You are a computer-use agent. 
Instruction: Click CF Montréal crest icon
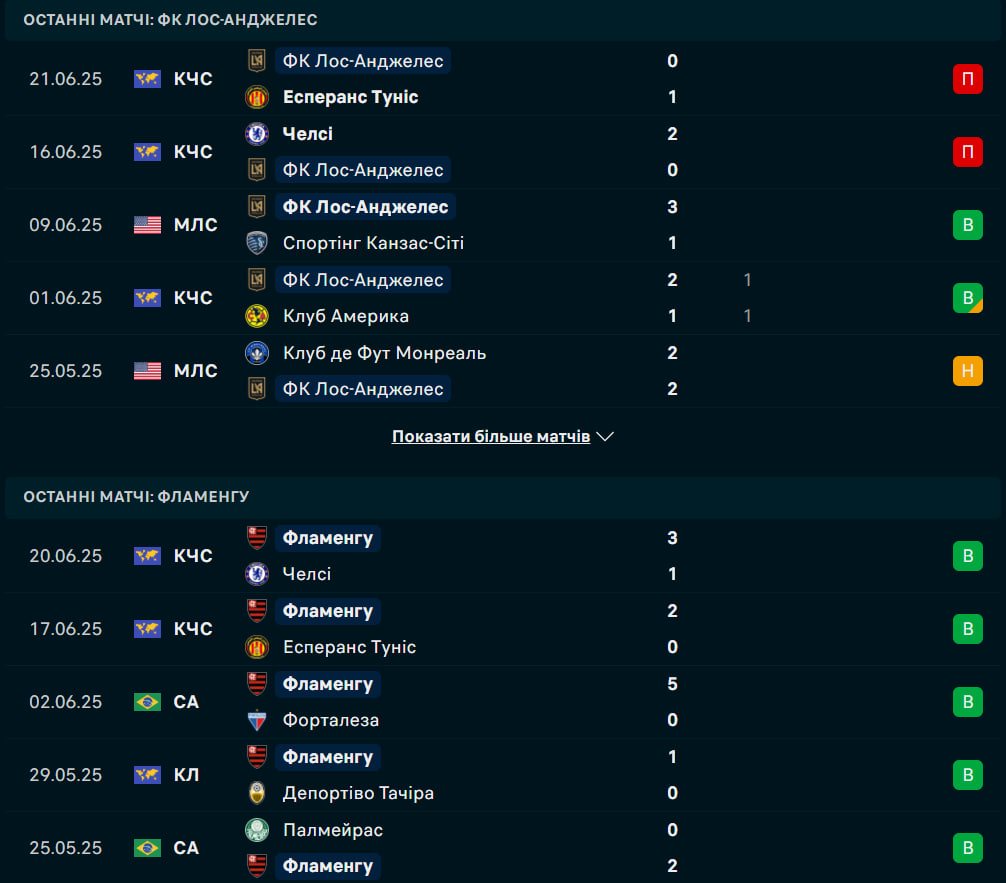pos(257,353)
